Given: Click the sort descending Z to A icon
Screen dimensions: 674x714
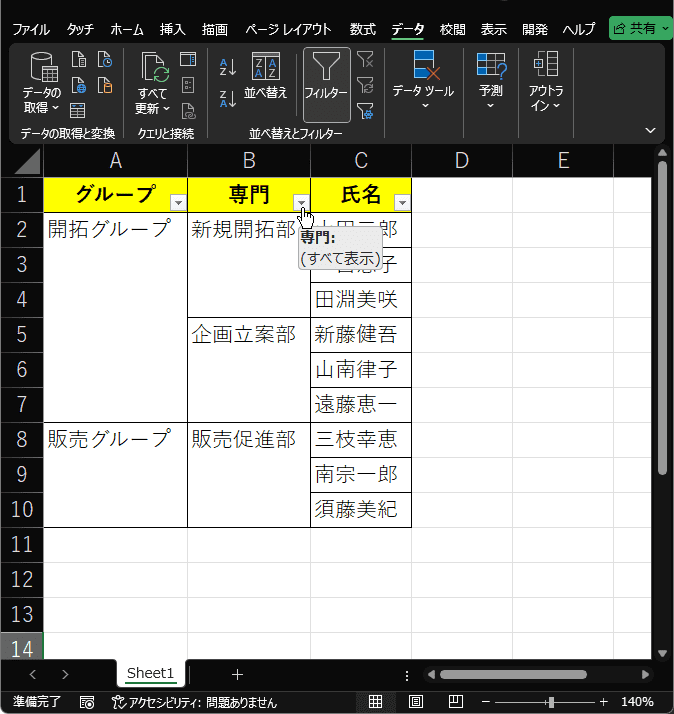Looking at the screenshot, I should tap(228, 99).
